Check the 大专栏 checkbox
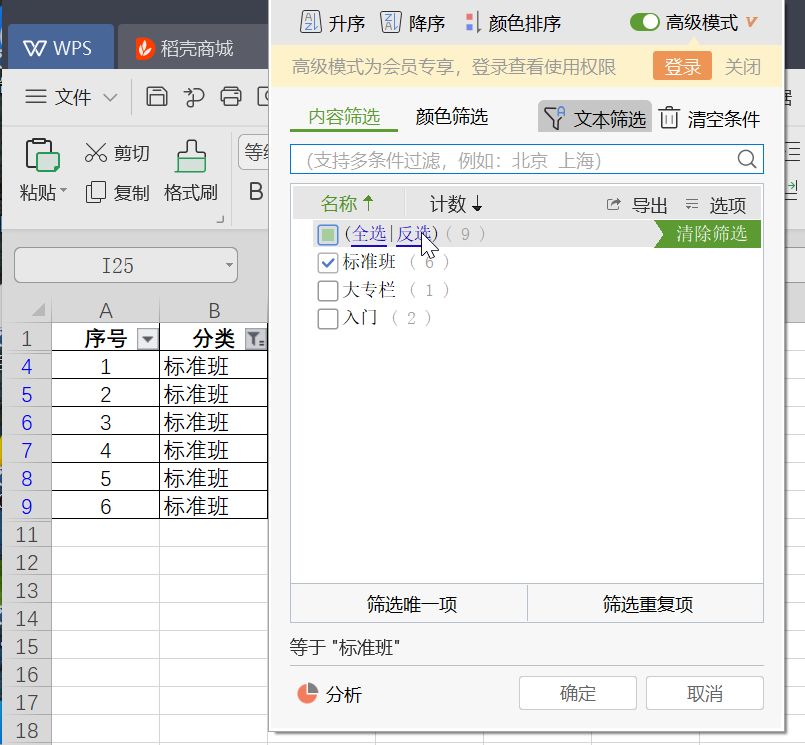Viewport: 805px width, 745px height. (328, 291)
